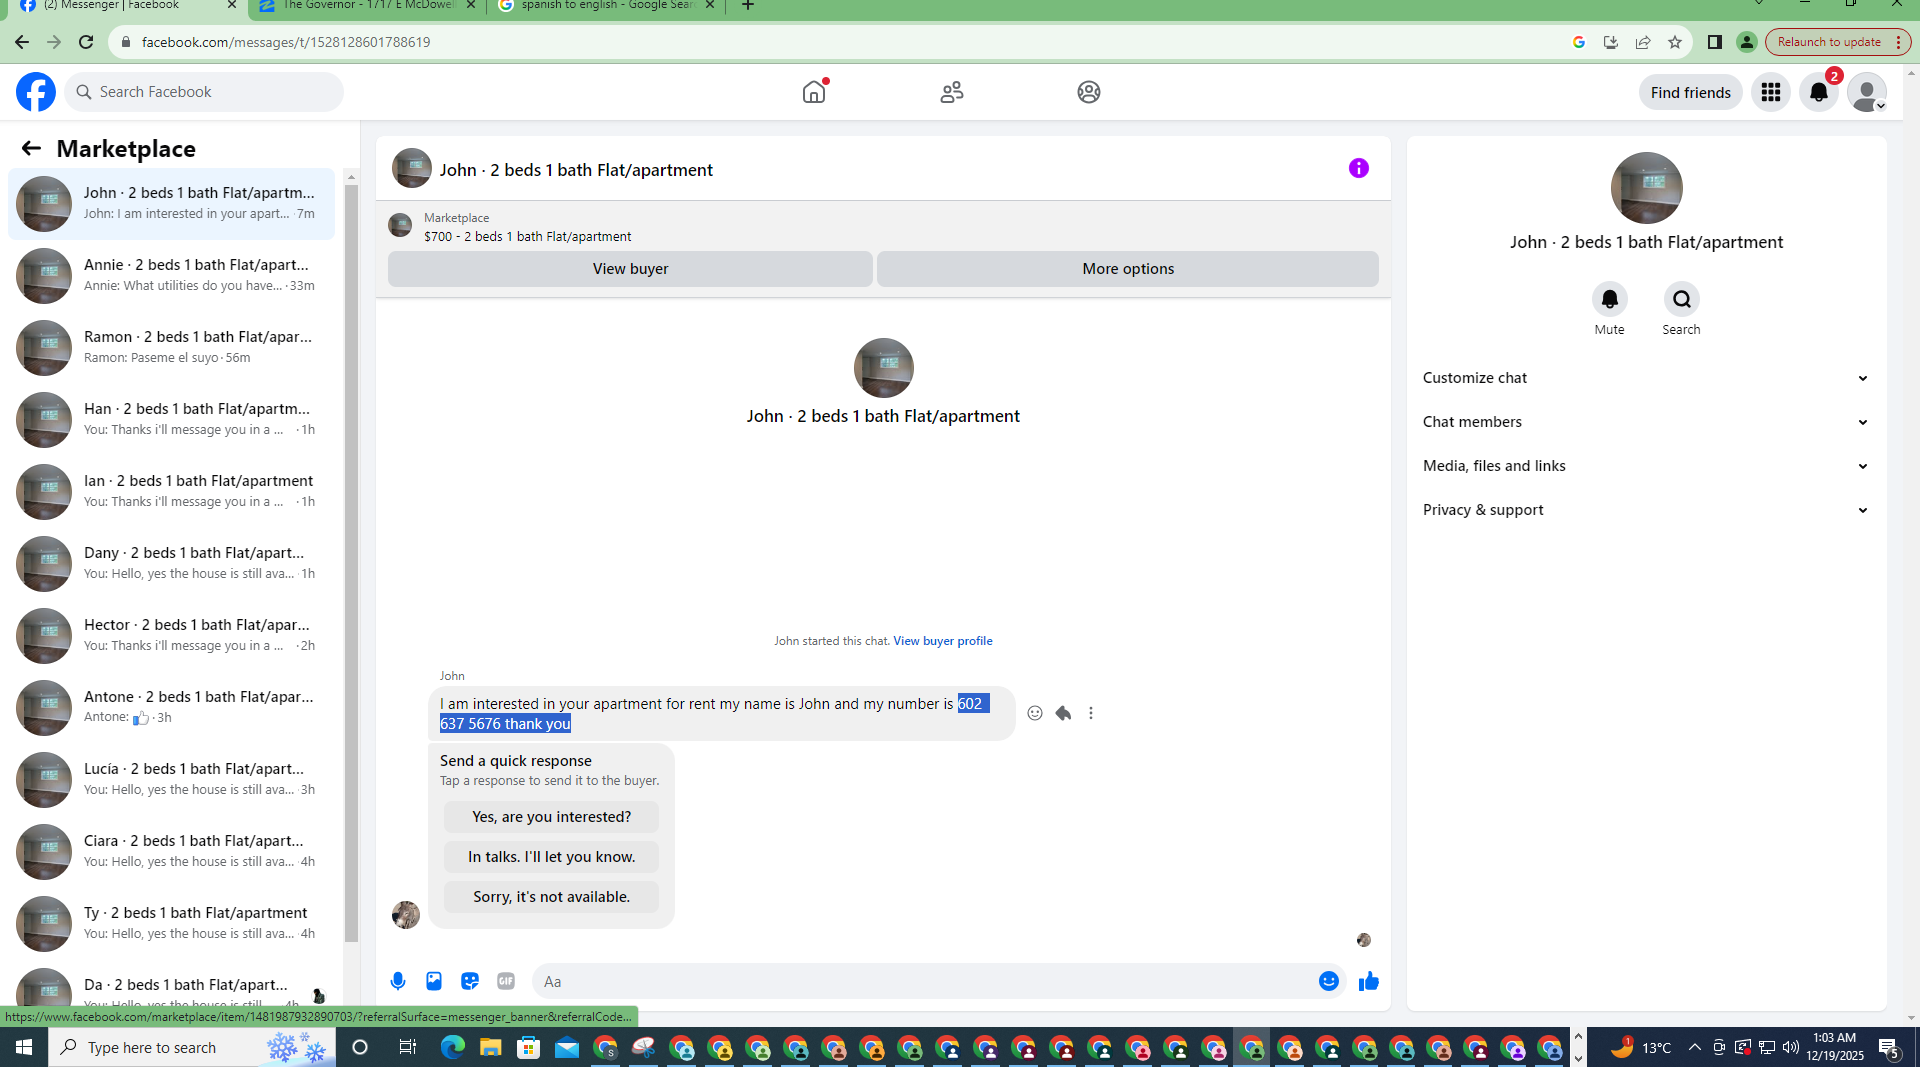Open the notifications bell with badge

(1819, 92)
